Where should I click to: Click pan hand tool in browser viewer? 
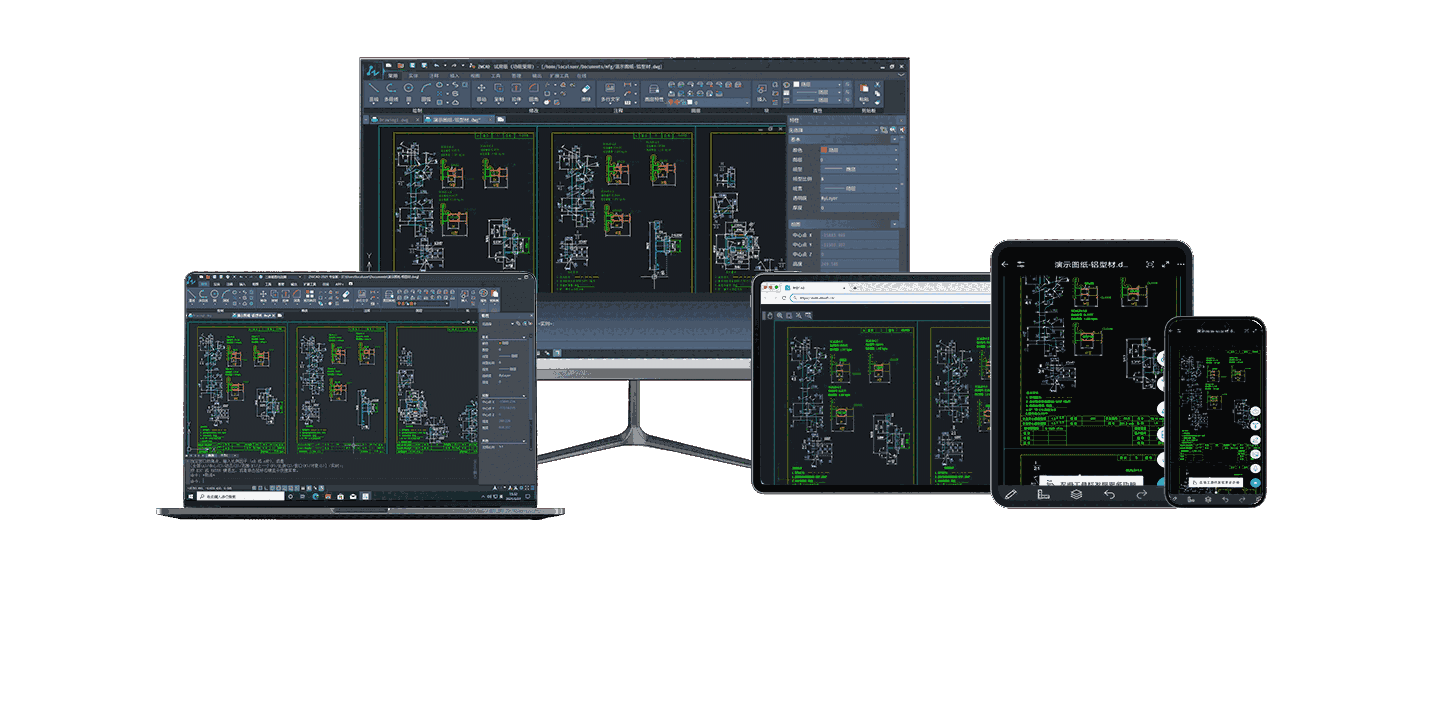(x=770, y=315)
